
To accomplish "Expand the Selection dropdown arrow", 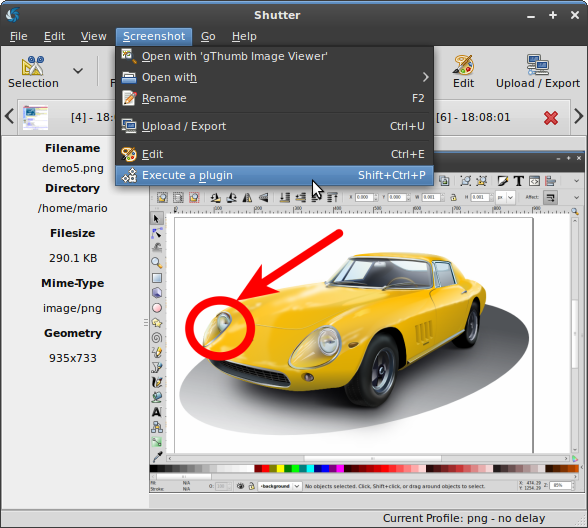I will point(78,70).
